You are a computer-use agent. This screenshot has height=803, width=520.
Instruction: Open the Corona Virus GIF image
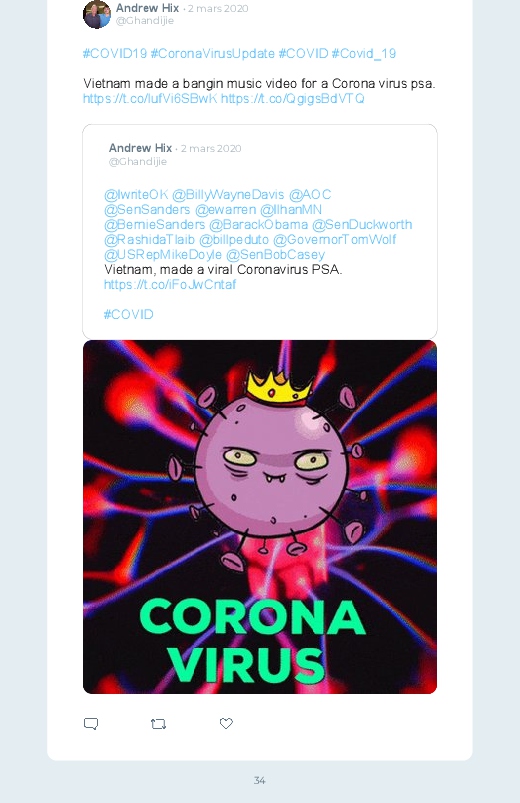pos(260,517)
